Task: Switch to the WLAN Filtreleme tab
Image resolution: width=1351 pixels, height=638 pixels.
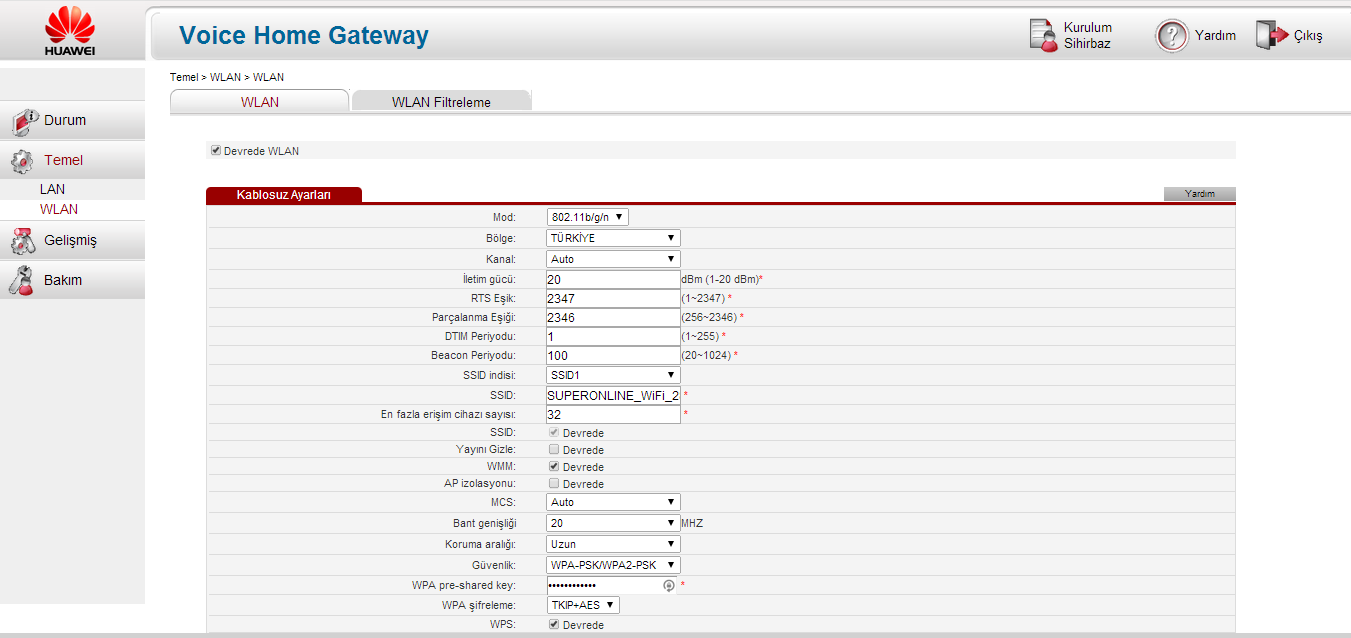Action: [x=441, y=102]
